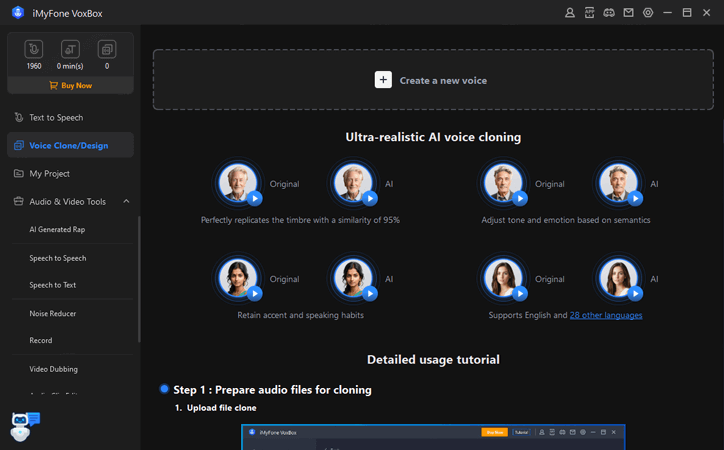724x450 pixels.
Task: Click the mail feedback icon
Action: (x=628, y=13)
